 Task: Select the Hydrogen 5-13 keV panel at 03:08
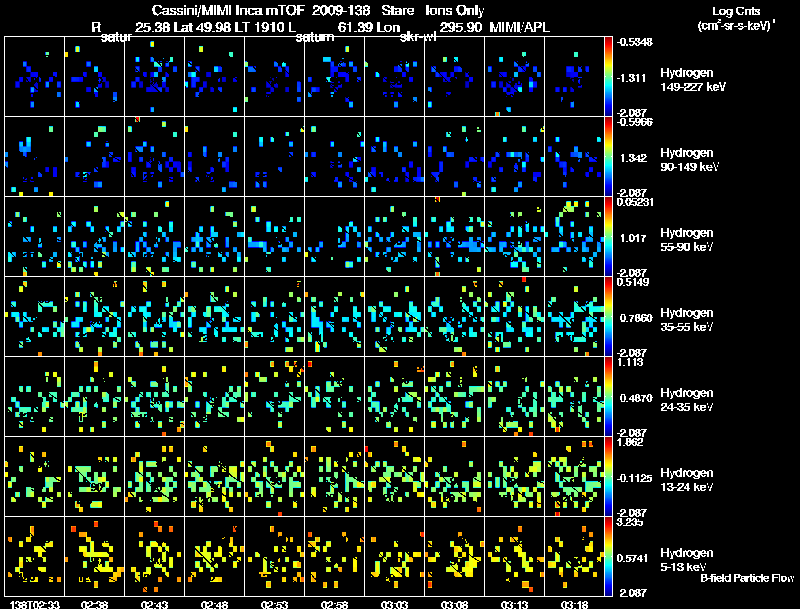454,556
